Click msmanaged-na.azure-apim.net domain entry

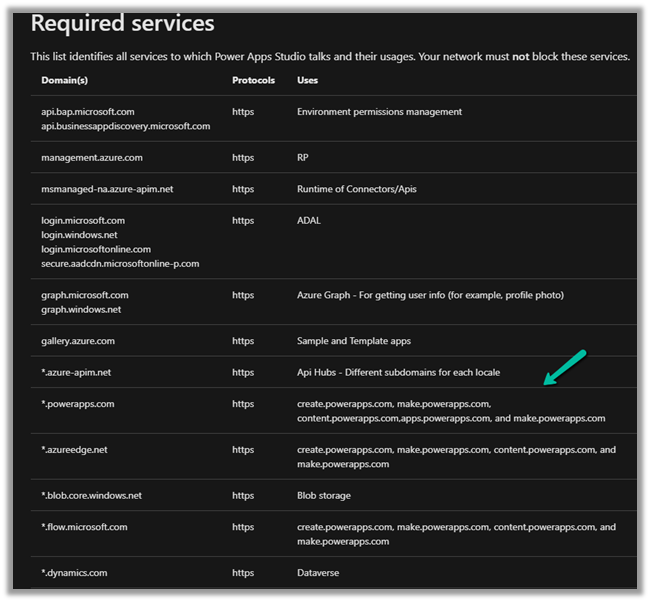click(107, 189)
